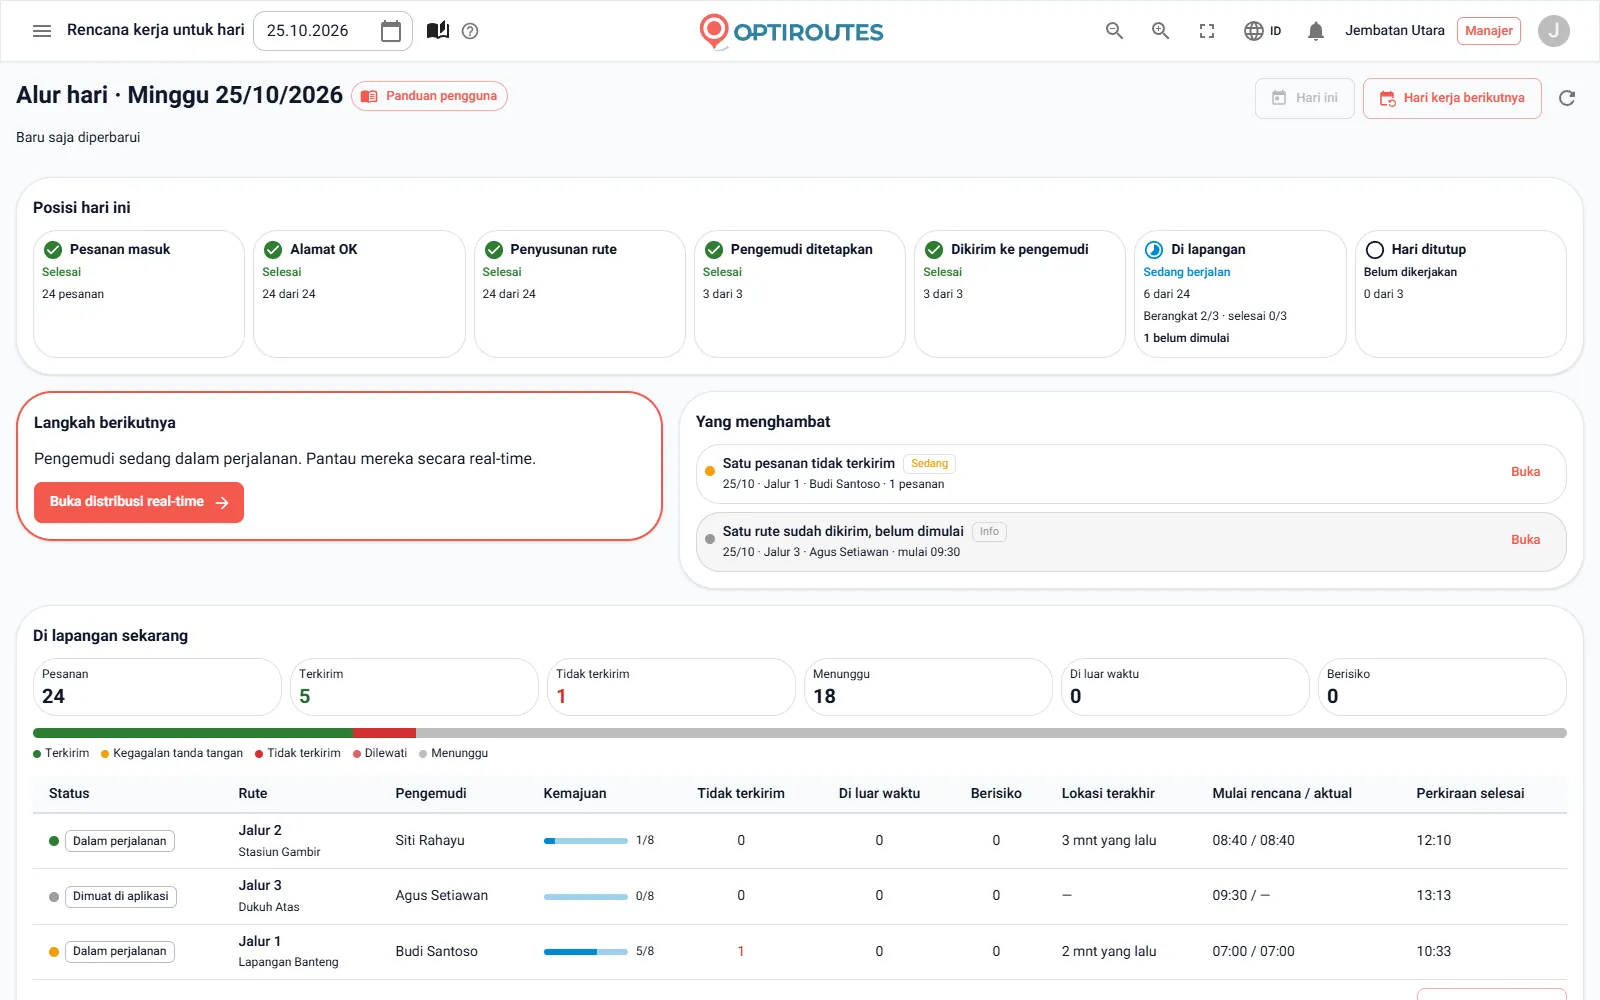Sort by Perkiraan selesai column header

pyautogui.click(x=1470, y=793)
